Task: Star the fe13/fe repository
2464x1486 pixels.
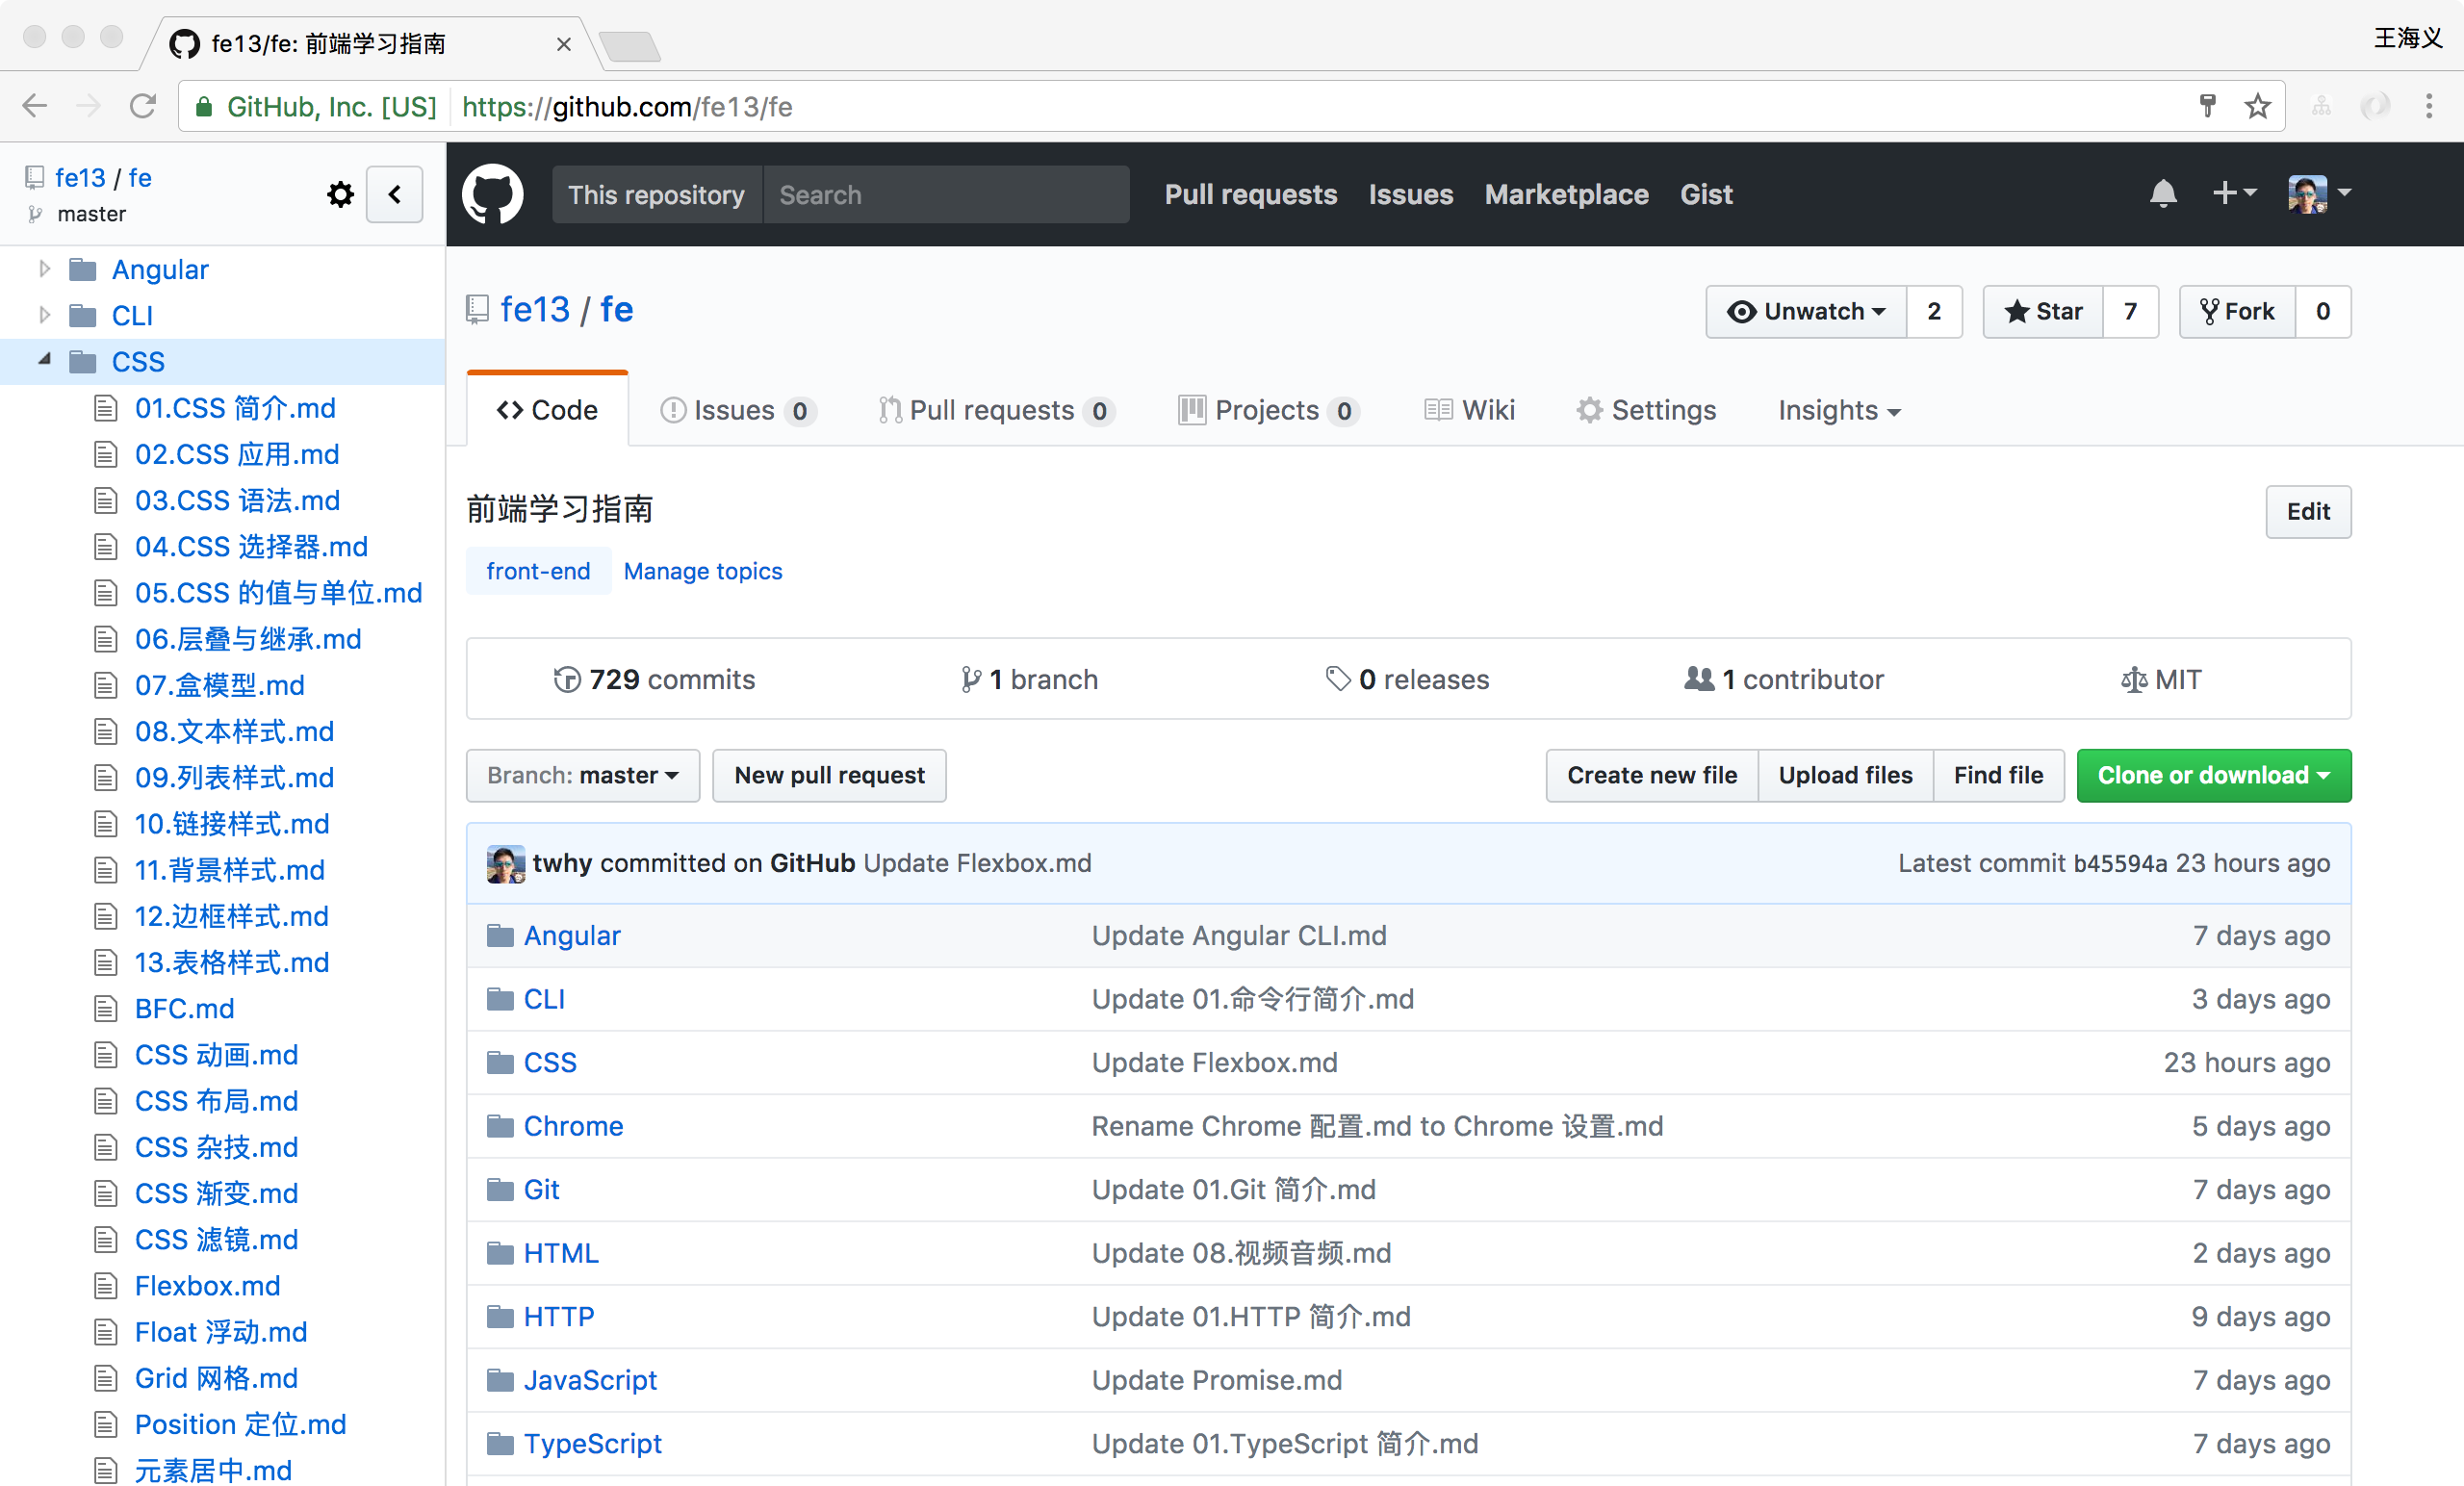Action: (2043, 312)
